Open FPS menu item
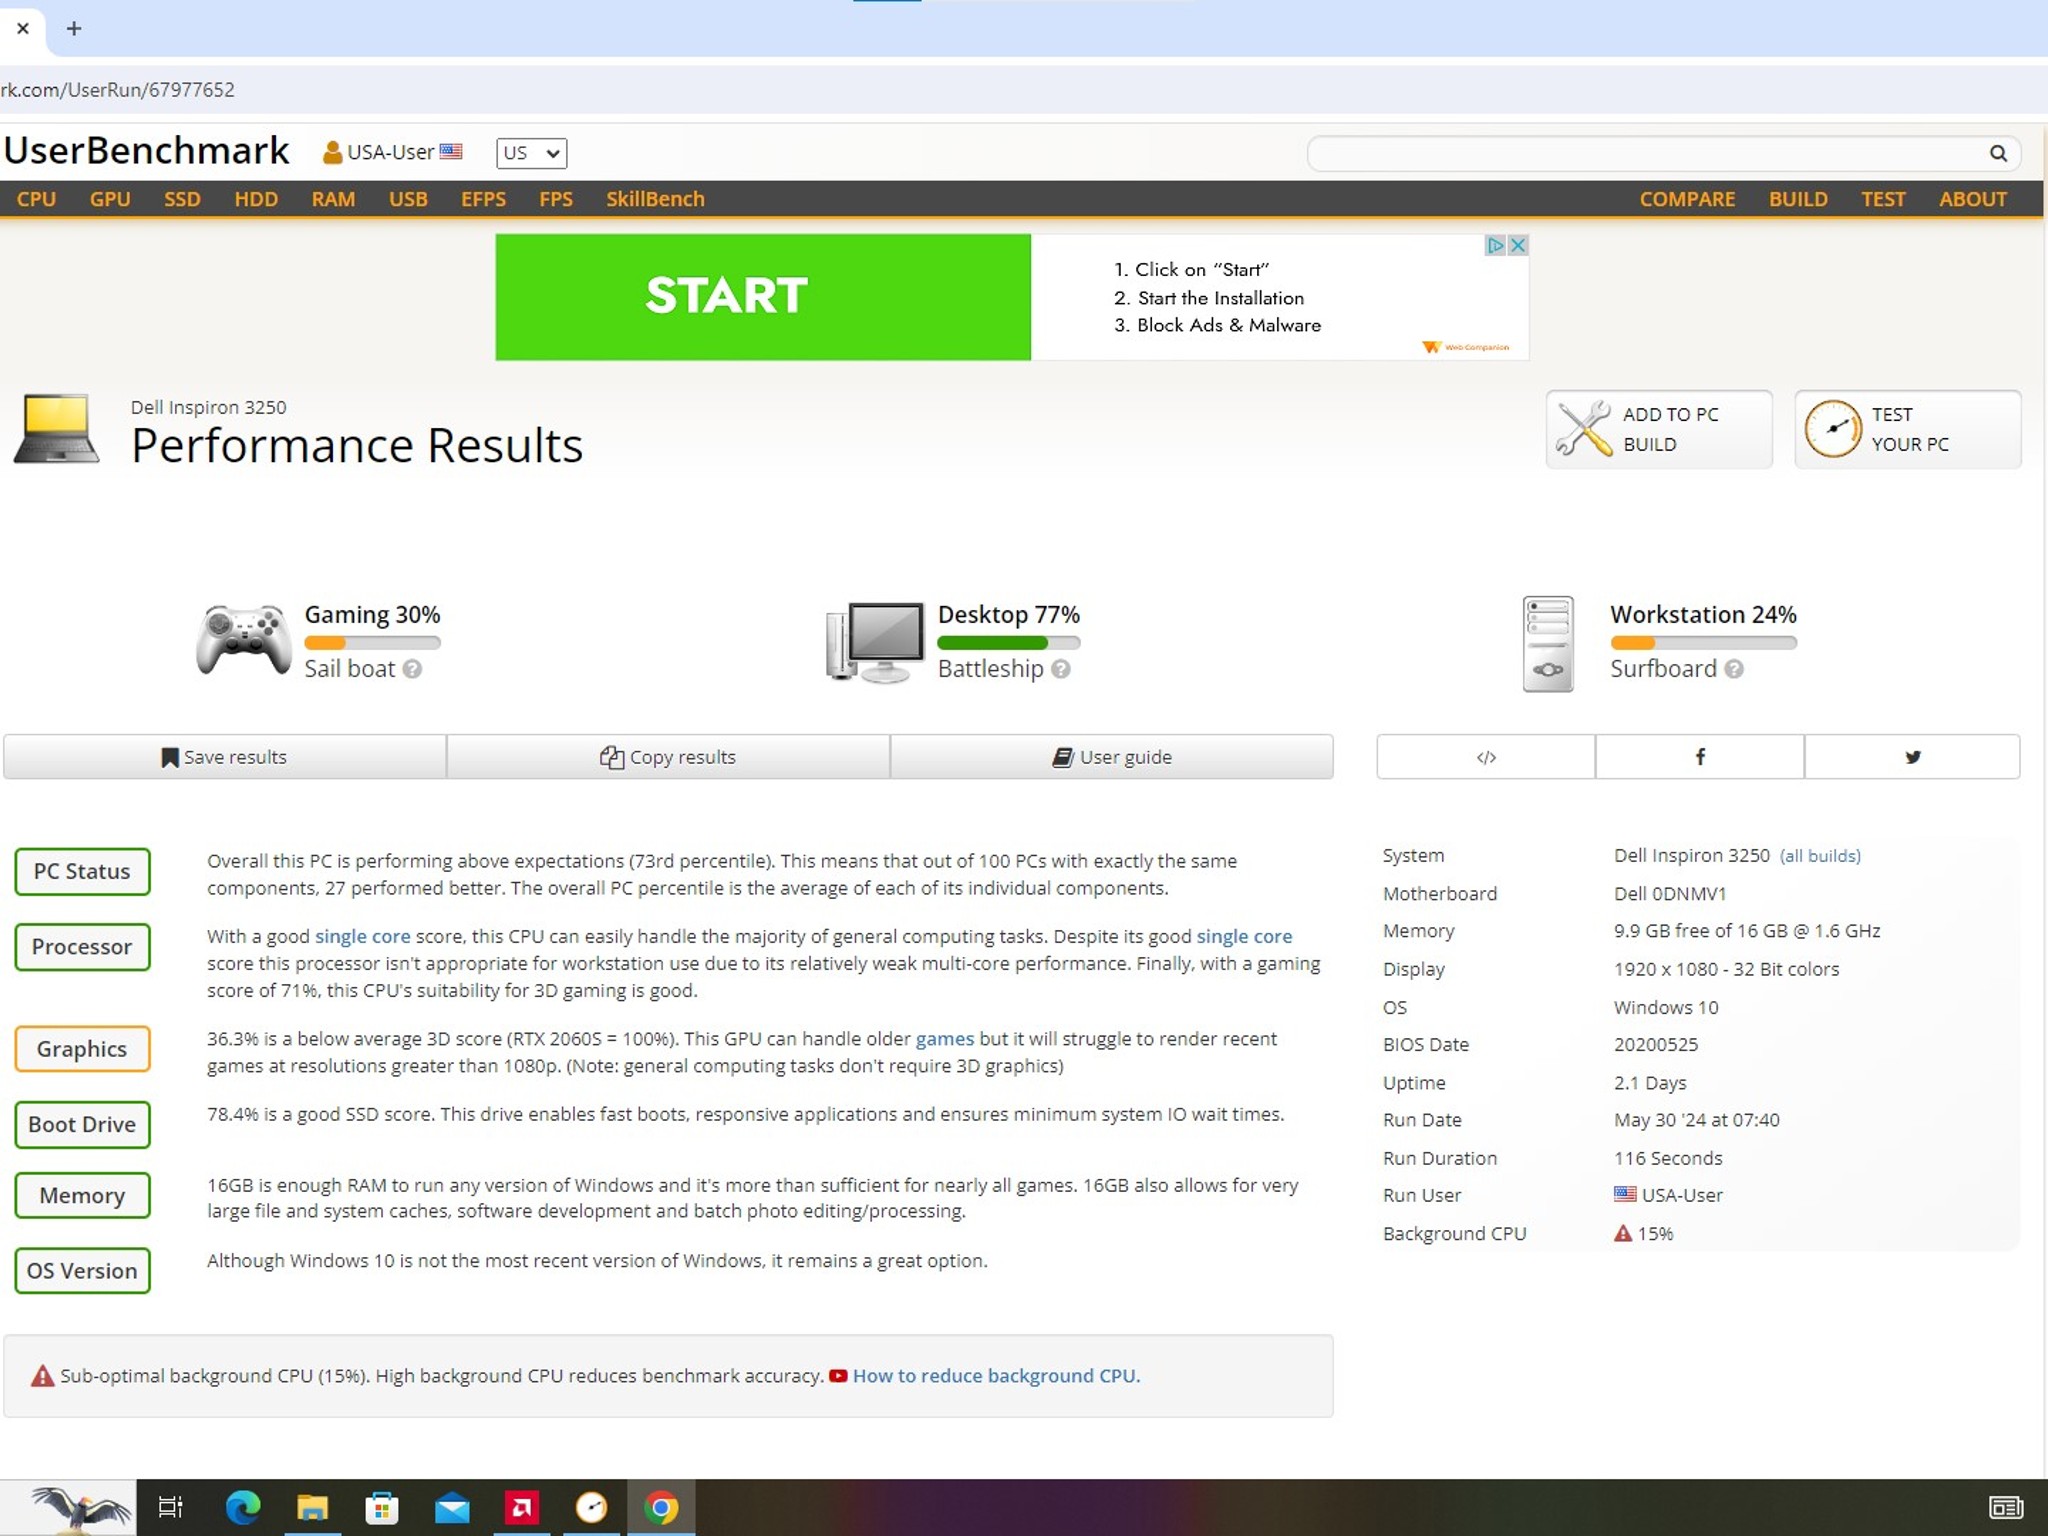The image size is (2048, 1536). [556, 199]
